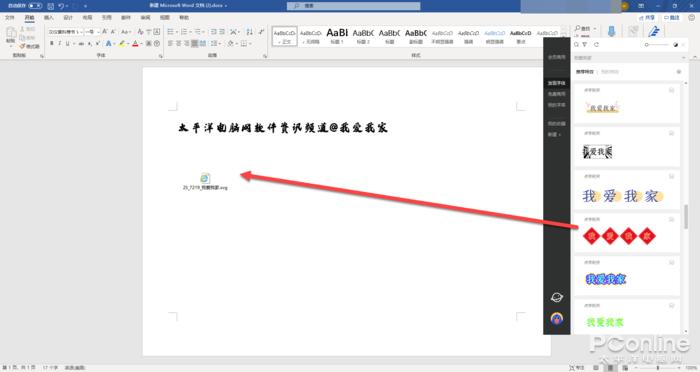Expand the bullet list dropdown arrow
This screenshot has width=700, height=372.
click(177, 32)
